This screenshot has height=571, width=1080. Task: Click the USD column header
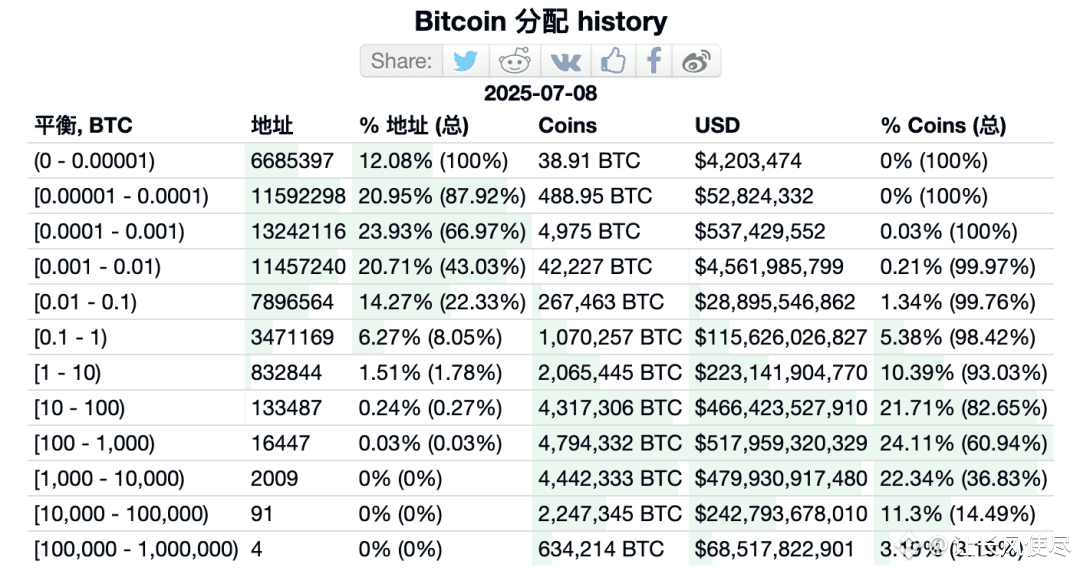717,125
